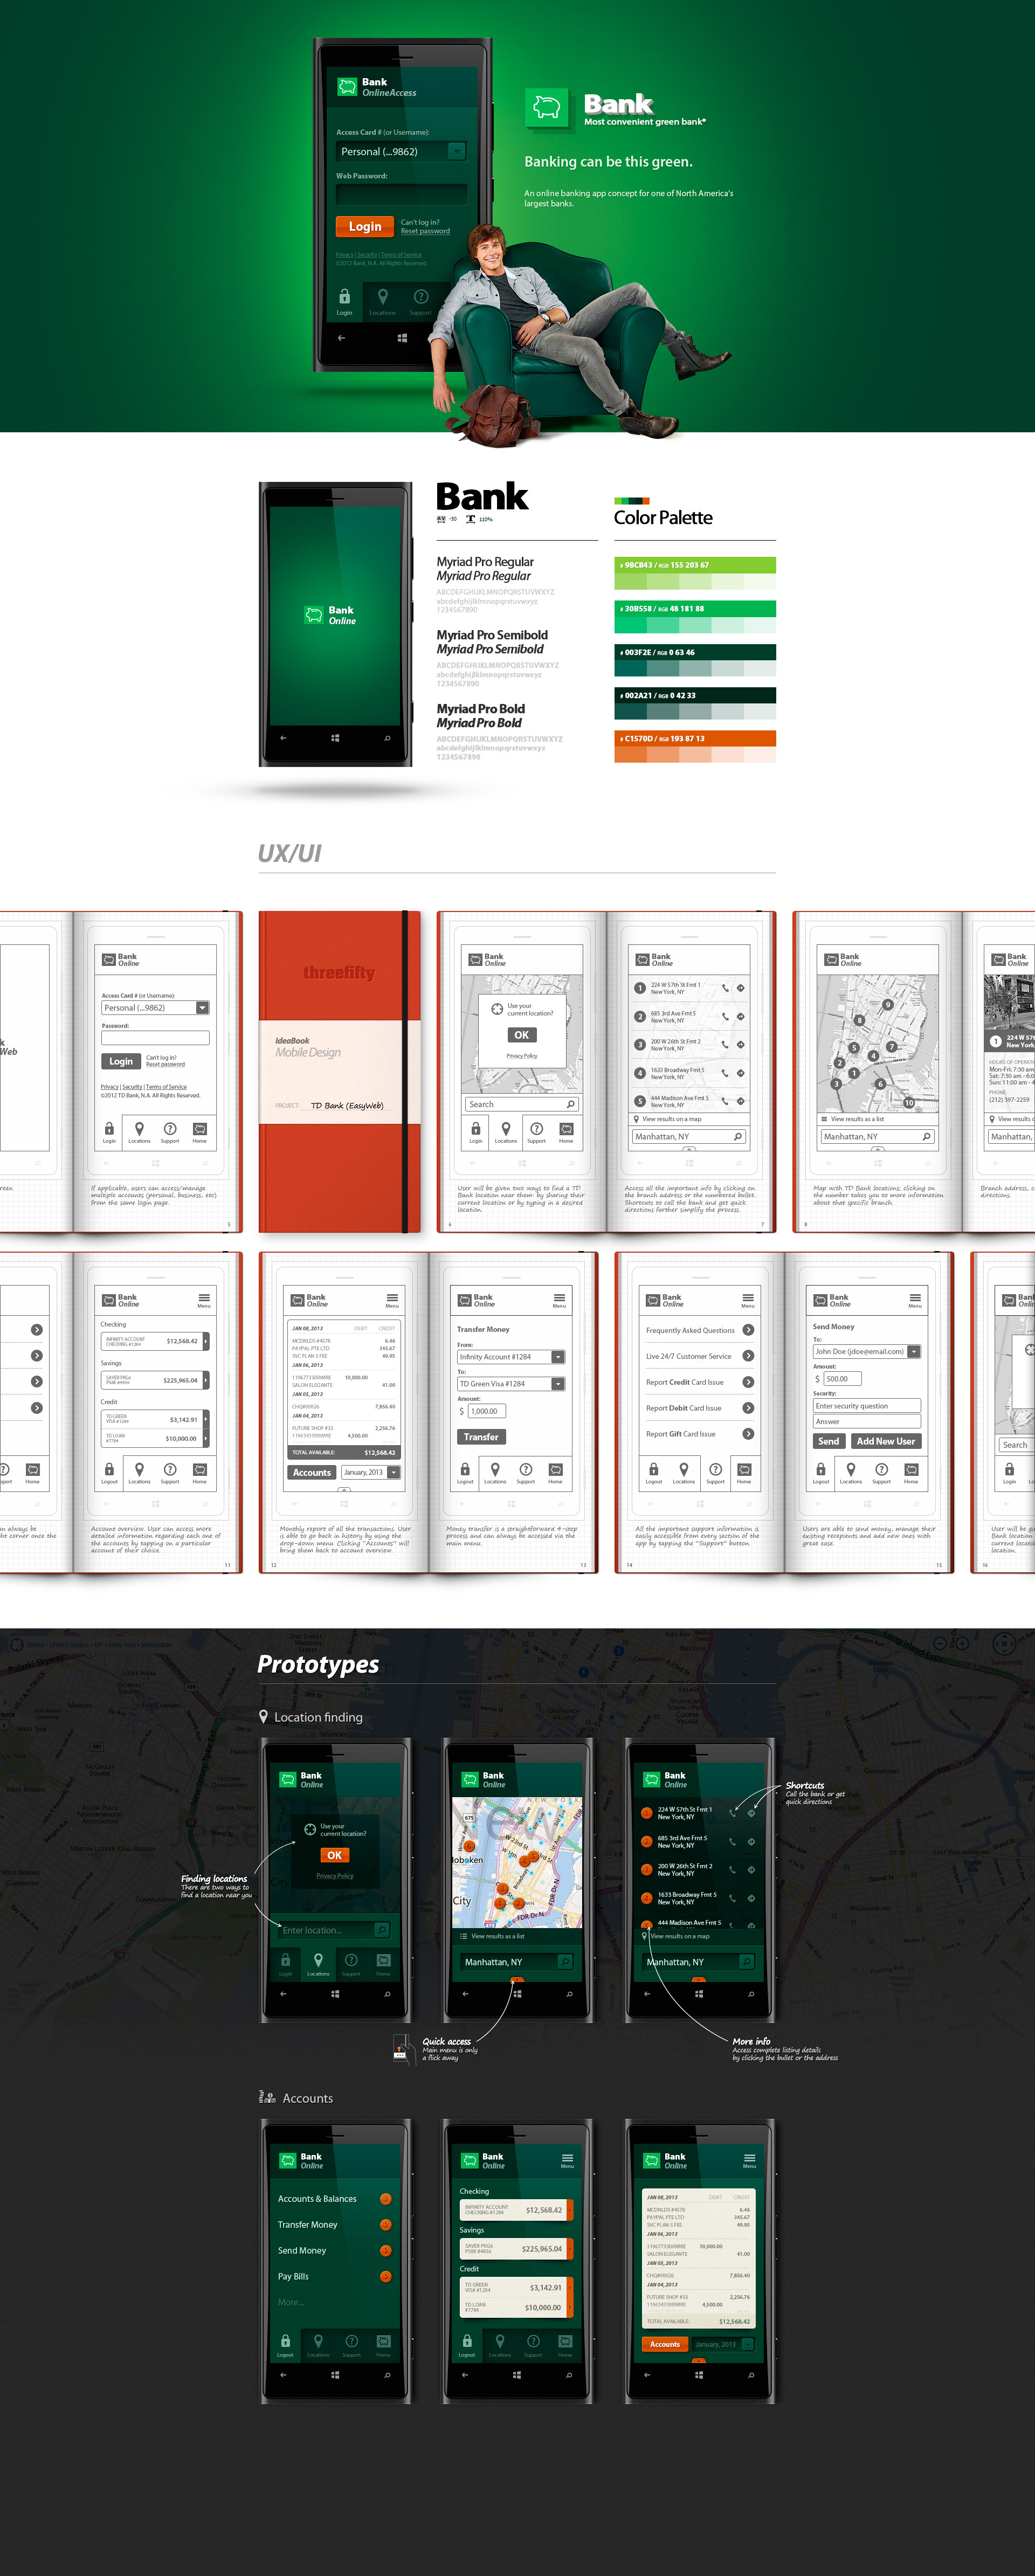Click the search magnifier icon in the Enter location field
Screen dimensions: 1035x2576
click(x=381, y=1930)
